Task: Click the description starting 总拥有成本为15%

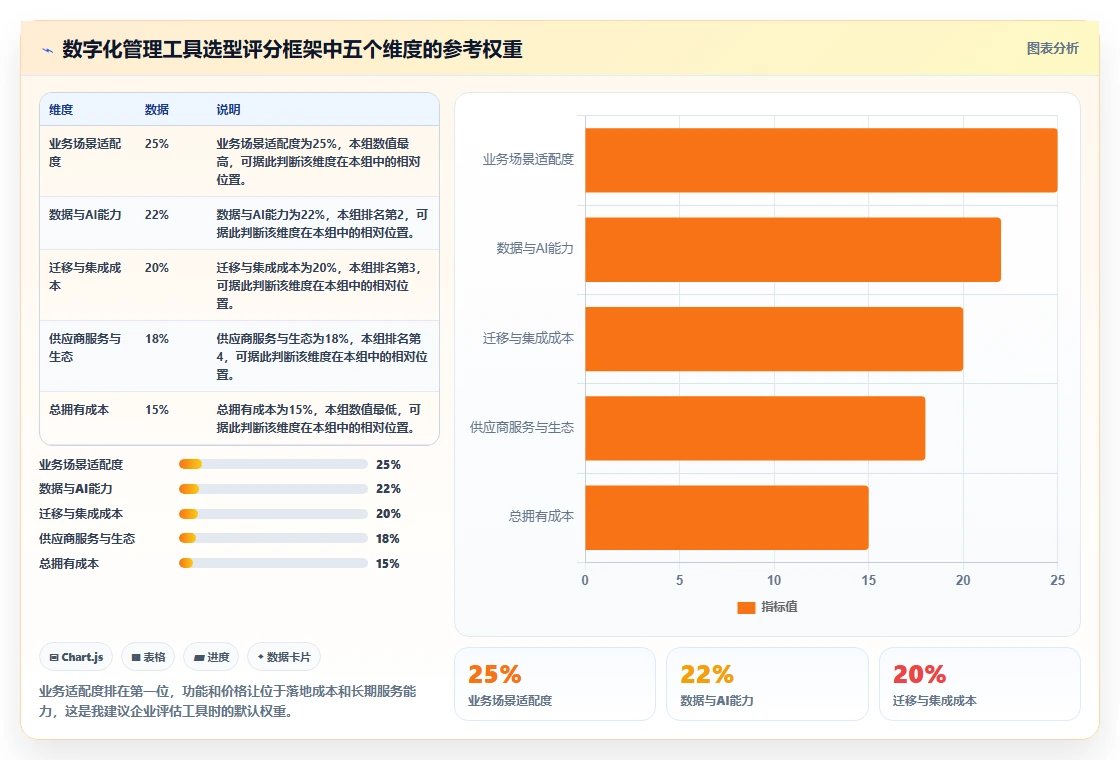Action: click(319, 419)
